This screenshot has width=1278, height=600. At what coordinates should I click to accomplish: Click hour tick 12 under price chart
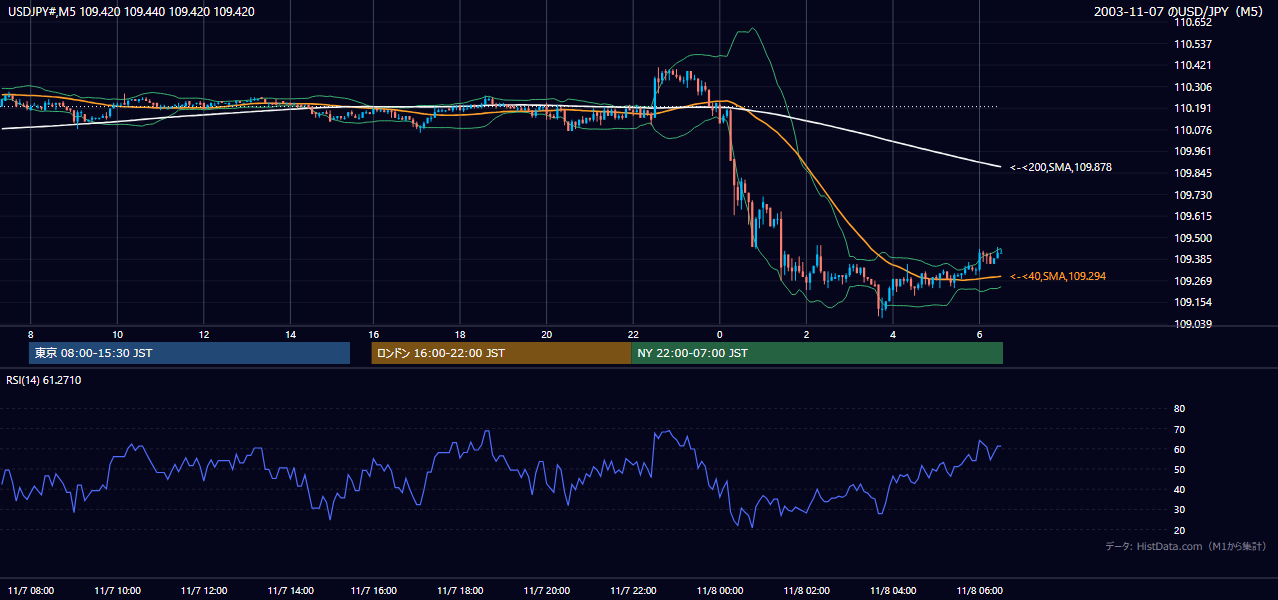(x=204, y=334)
